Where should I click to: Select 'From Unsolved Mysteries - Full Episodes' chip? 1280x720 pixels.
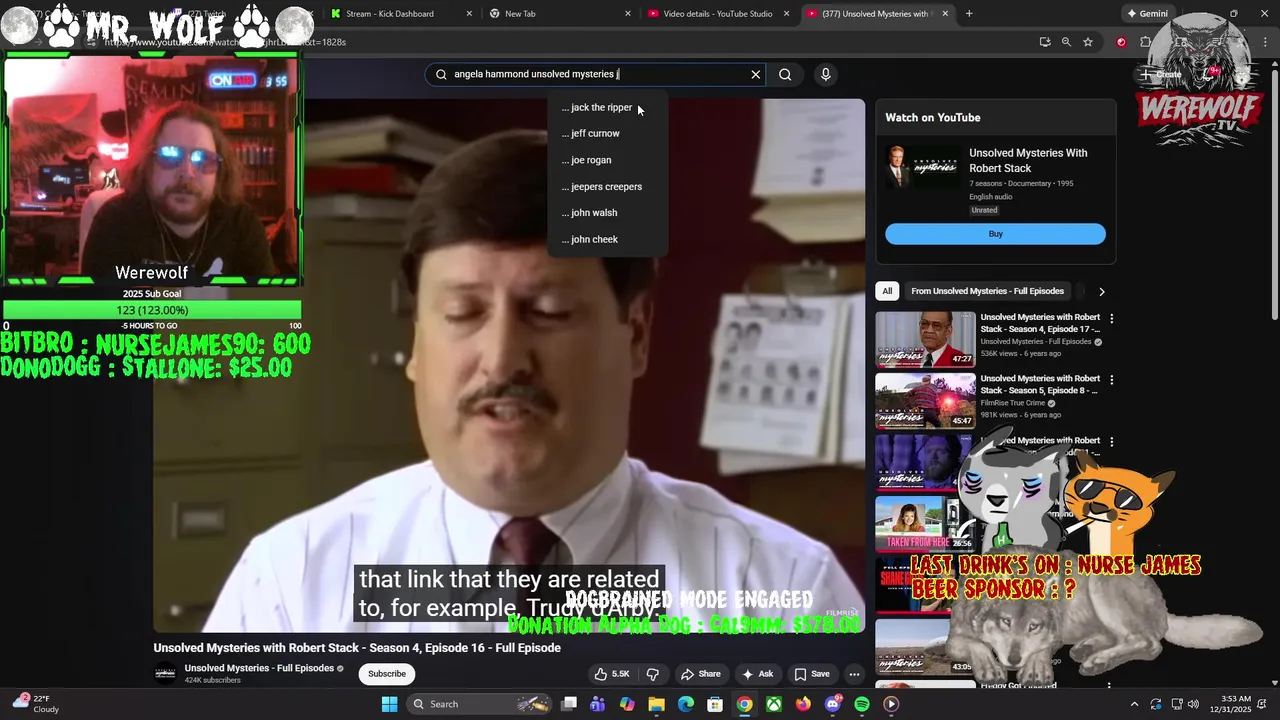[987, 291]
